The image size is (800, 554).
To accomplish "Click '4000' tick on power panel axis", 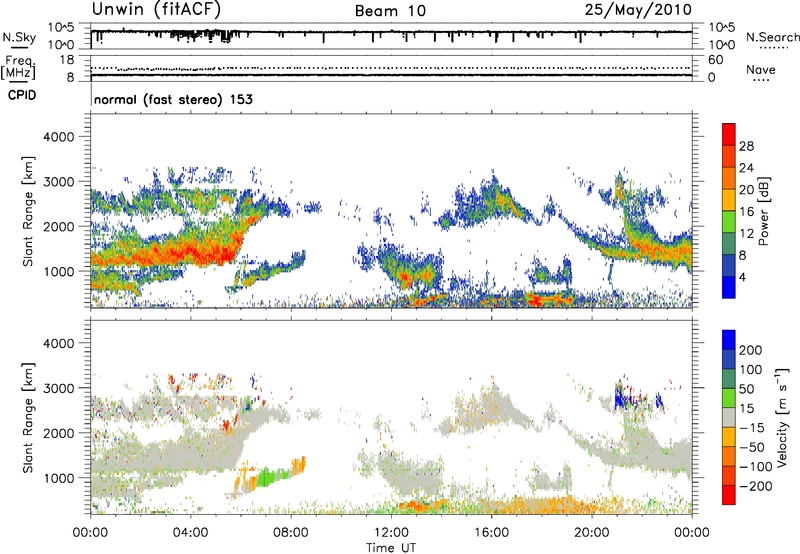I will click(x=58, y=137).
